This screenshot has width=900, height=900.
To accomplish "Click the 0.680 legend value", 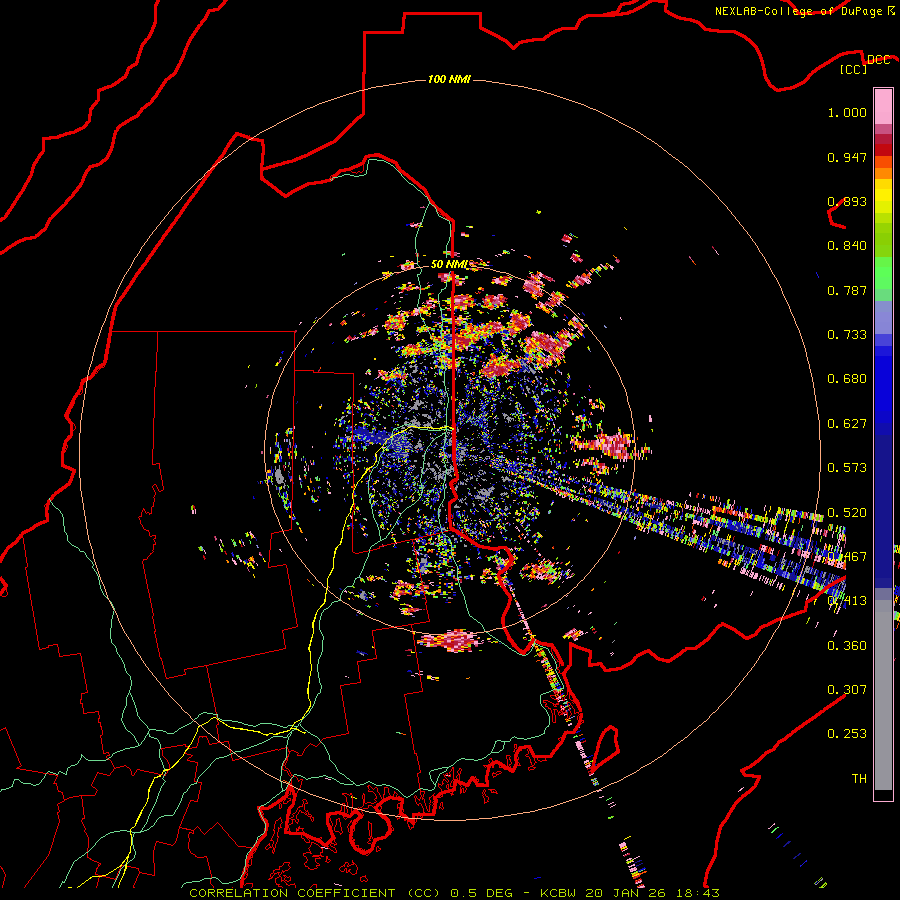I will click(x=847, y=379).
